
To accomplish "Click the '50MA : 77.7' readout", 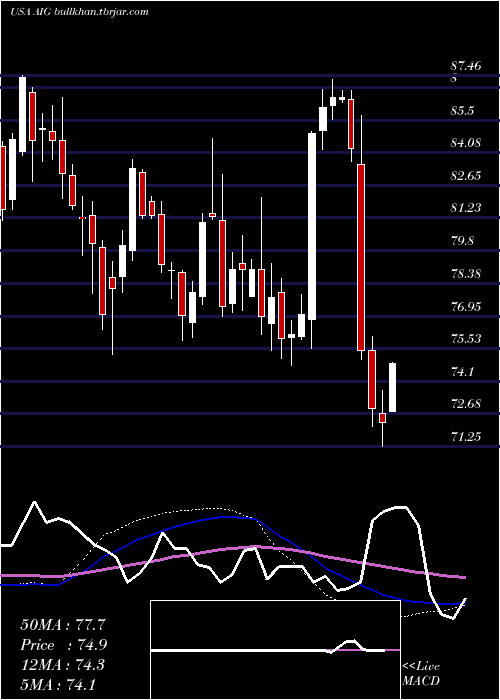I will tap(63, 625).
